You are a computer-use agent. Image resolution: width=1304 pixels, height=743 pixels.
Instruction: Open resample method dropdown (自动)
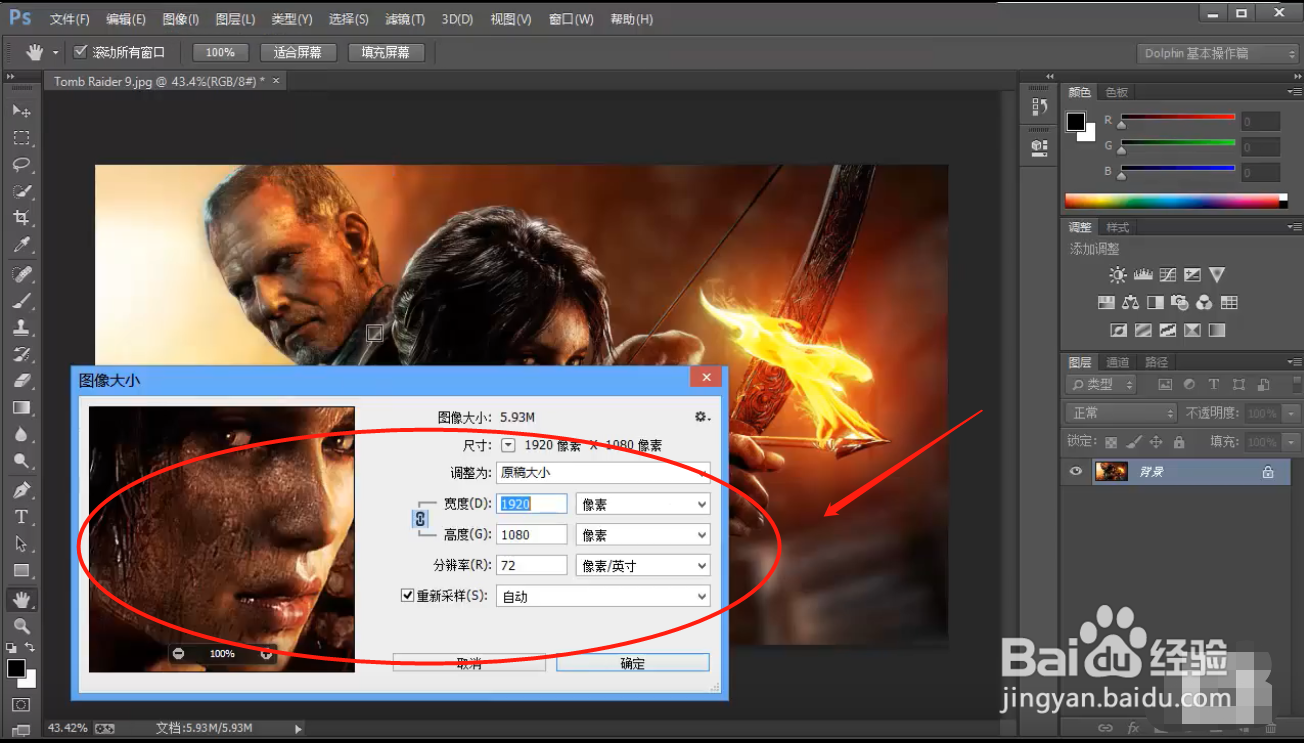point(603,596)
